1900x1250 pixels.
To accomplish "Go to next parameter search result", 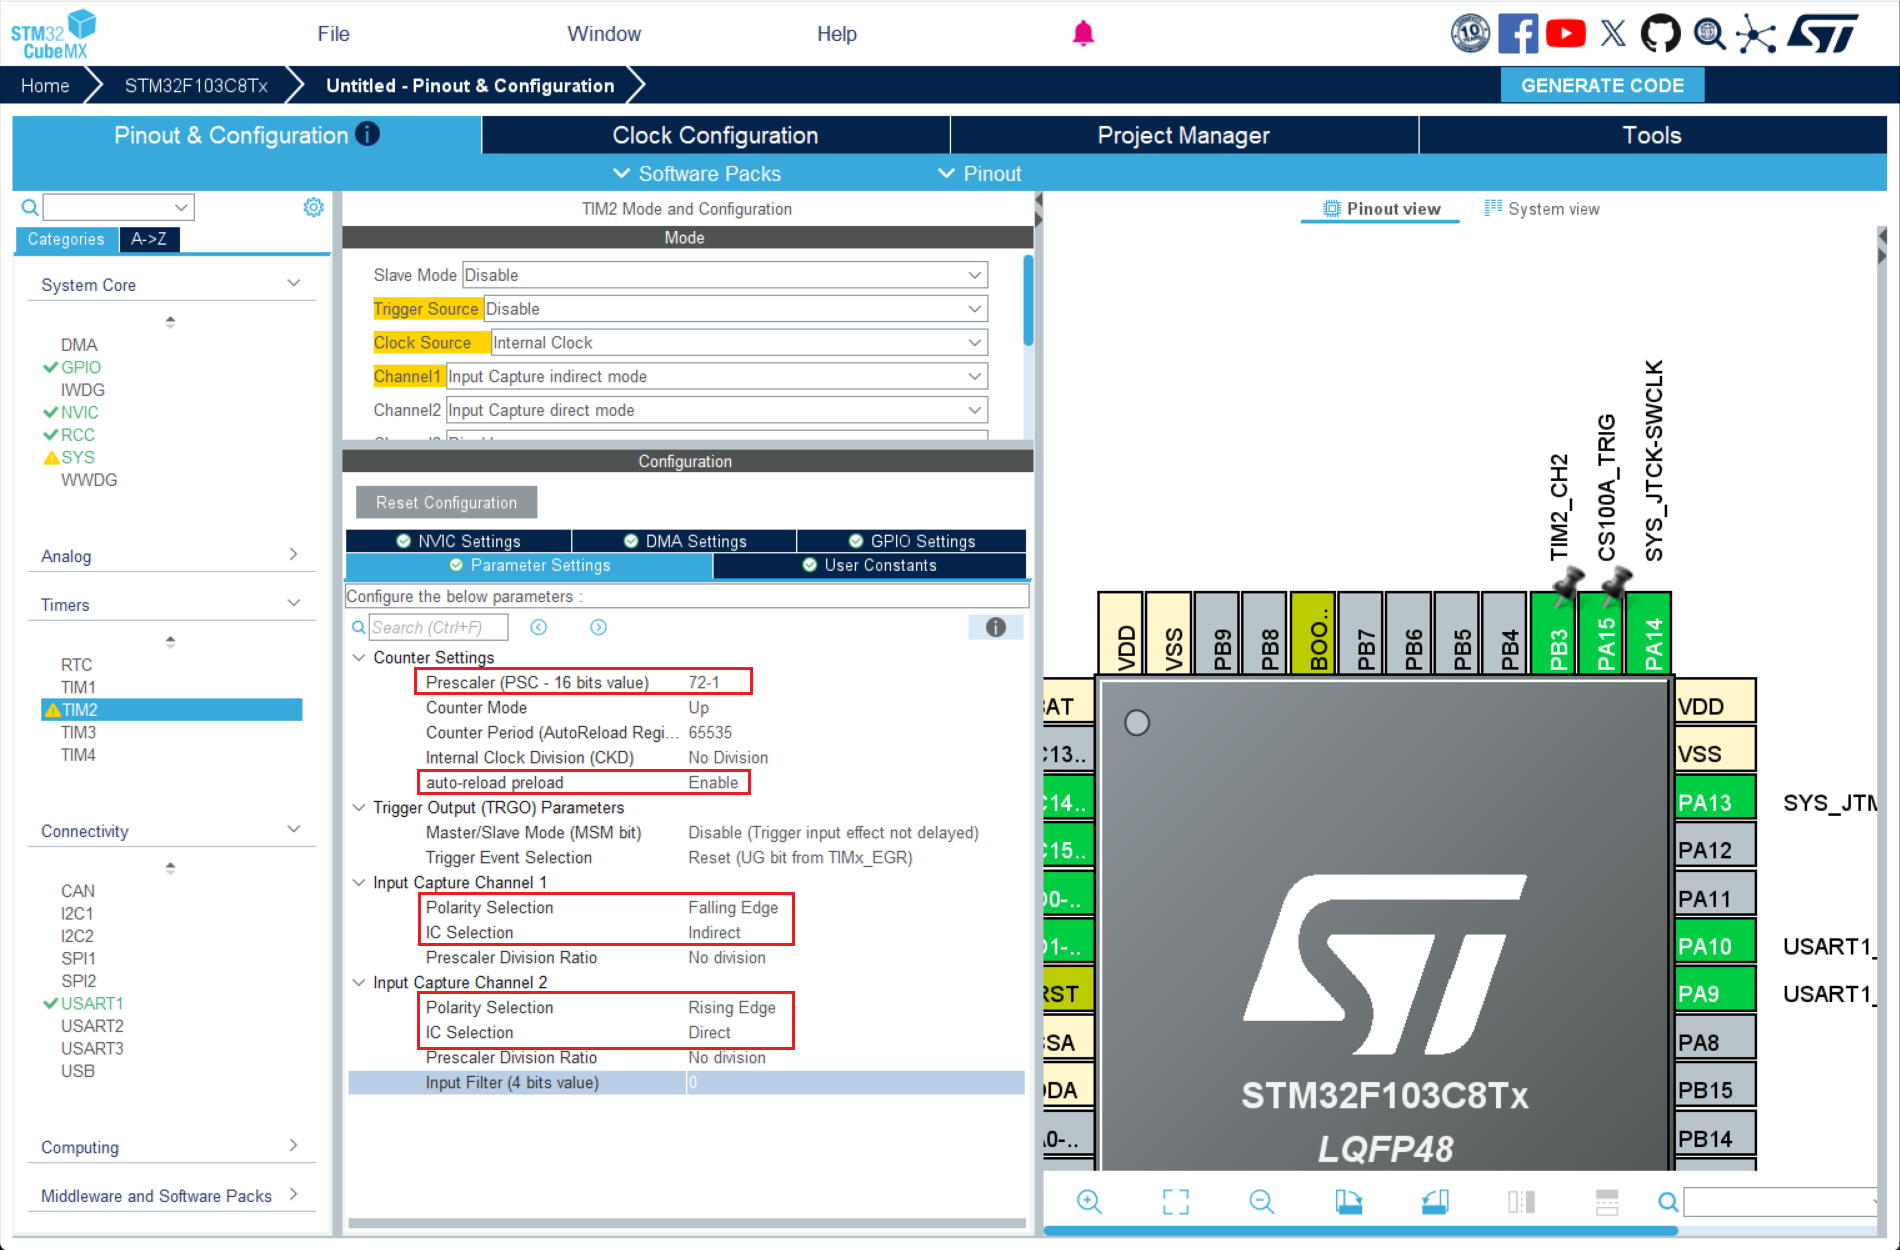I will click(x=598, y=627).
